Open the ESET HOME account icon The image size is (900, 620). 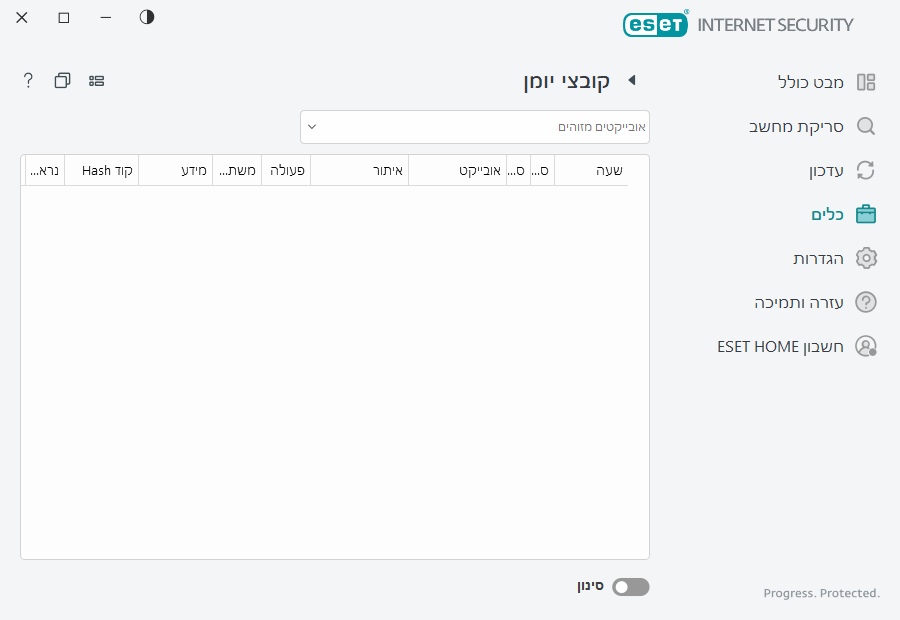click(x=866, y=346)
